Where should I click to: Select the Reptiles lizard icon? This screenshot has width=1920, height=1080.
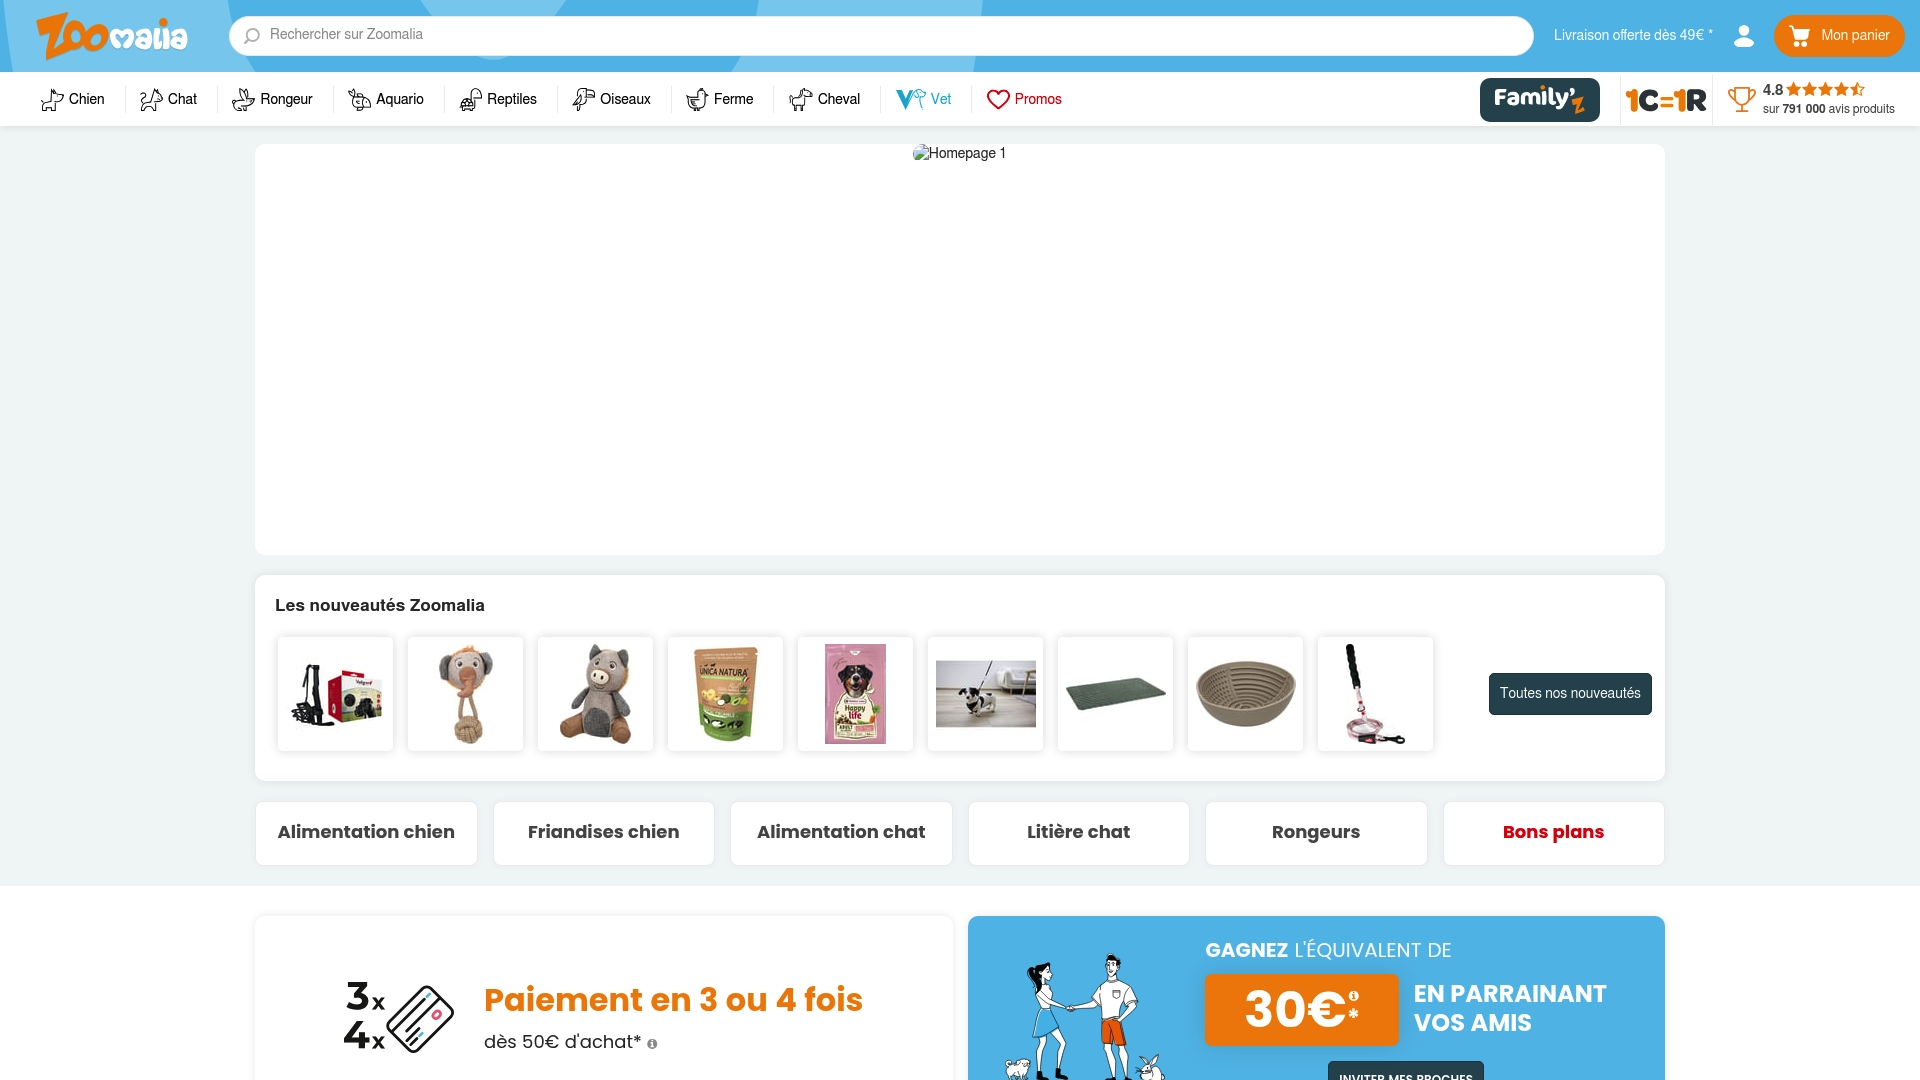click(x=469, y=99)
